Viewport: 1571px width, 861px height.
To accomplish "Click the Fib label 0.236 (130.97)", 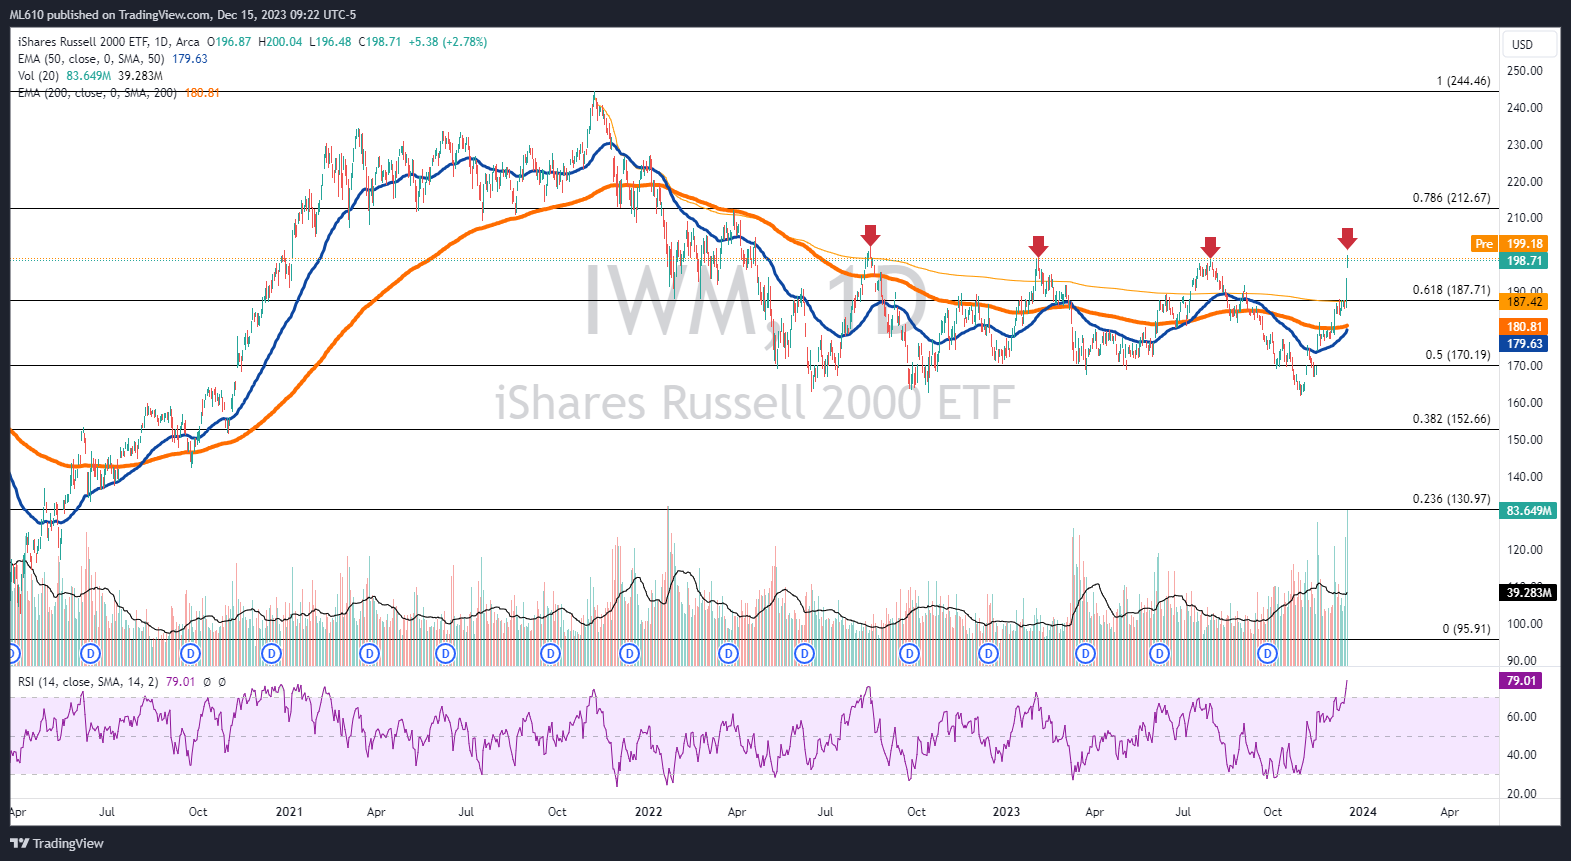I will point(1451,499).
